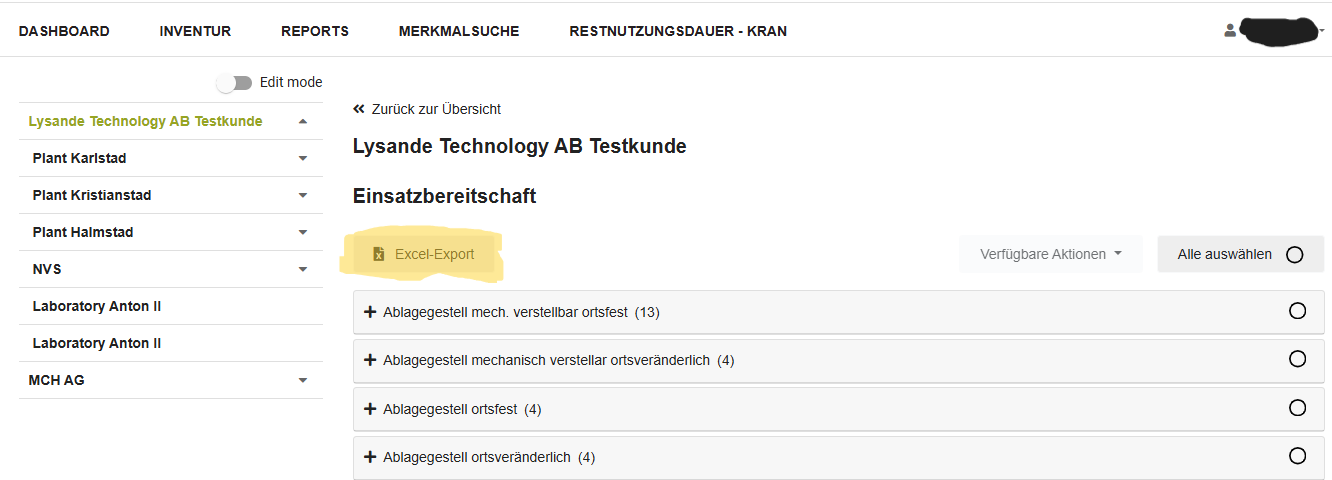The width and height of the screenshot is (1332, 480).
Task: Expand MCH AG tree arrow
Action: coord(303,380)
